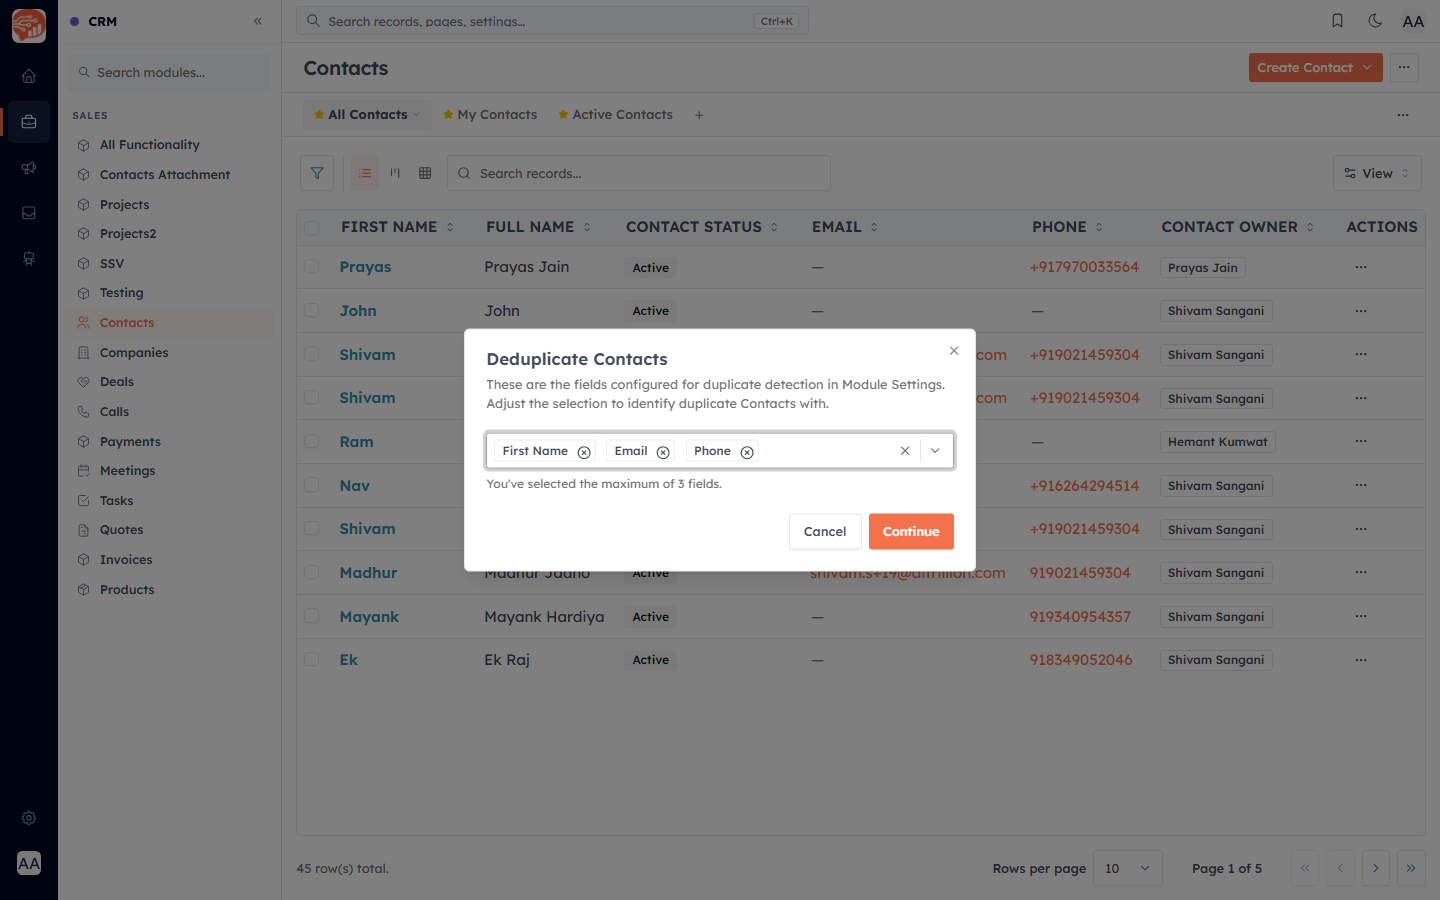The height and width of the screenshot is (900, 1440).
Task: Check the Mayank row checkbox
Action: click(x=312, y=616)
